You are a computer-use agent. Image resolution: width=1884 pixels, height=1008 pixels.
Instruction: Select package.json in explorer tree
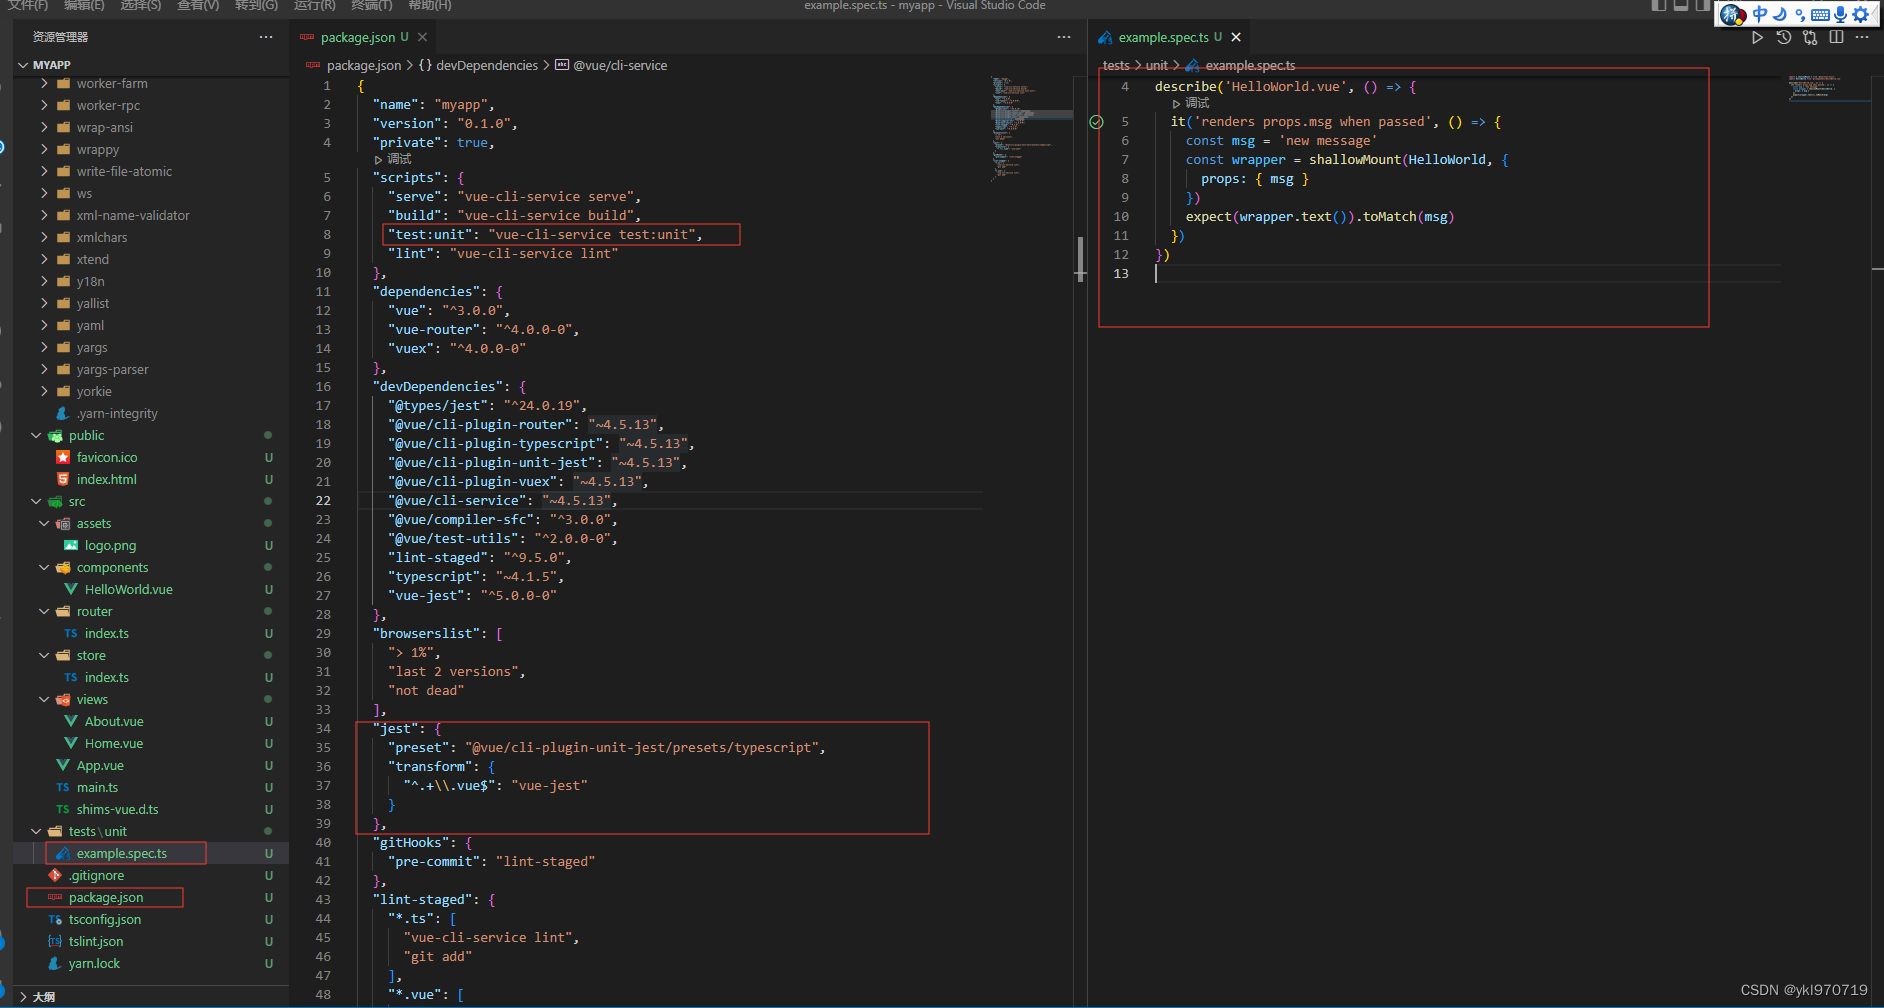point(151,897)
